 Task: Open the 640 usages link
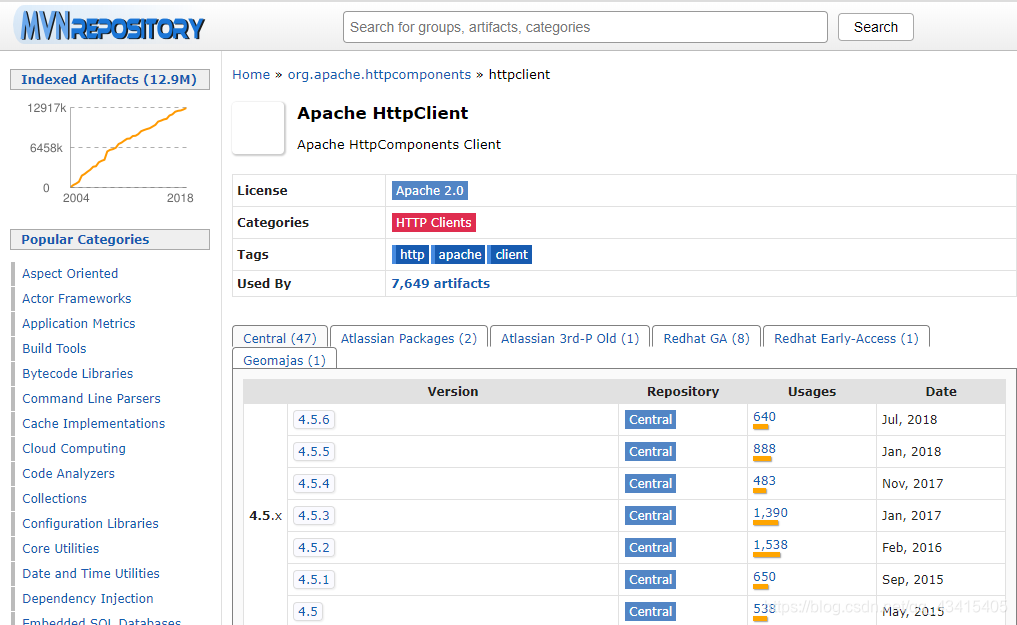765,417
